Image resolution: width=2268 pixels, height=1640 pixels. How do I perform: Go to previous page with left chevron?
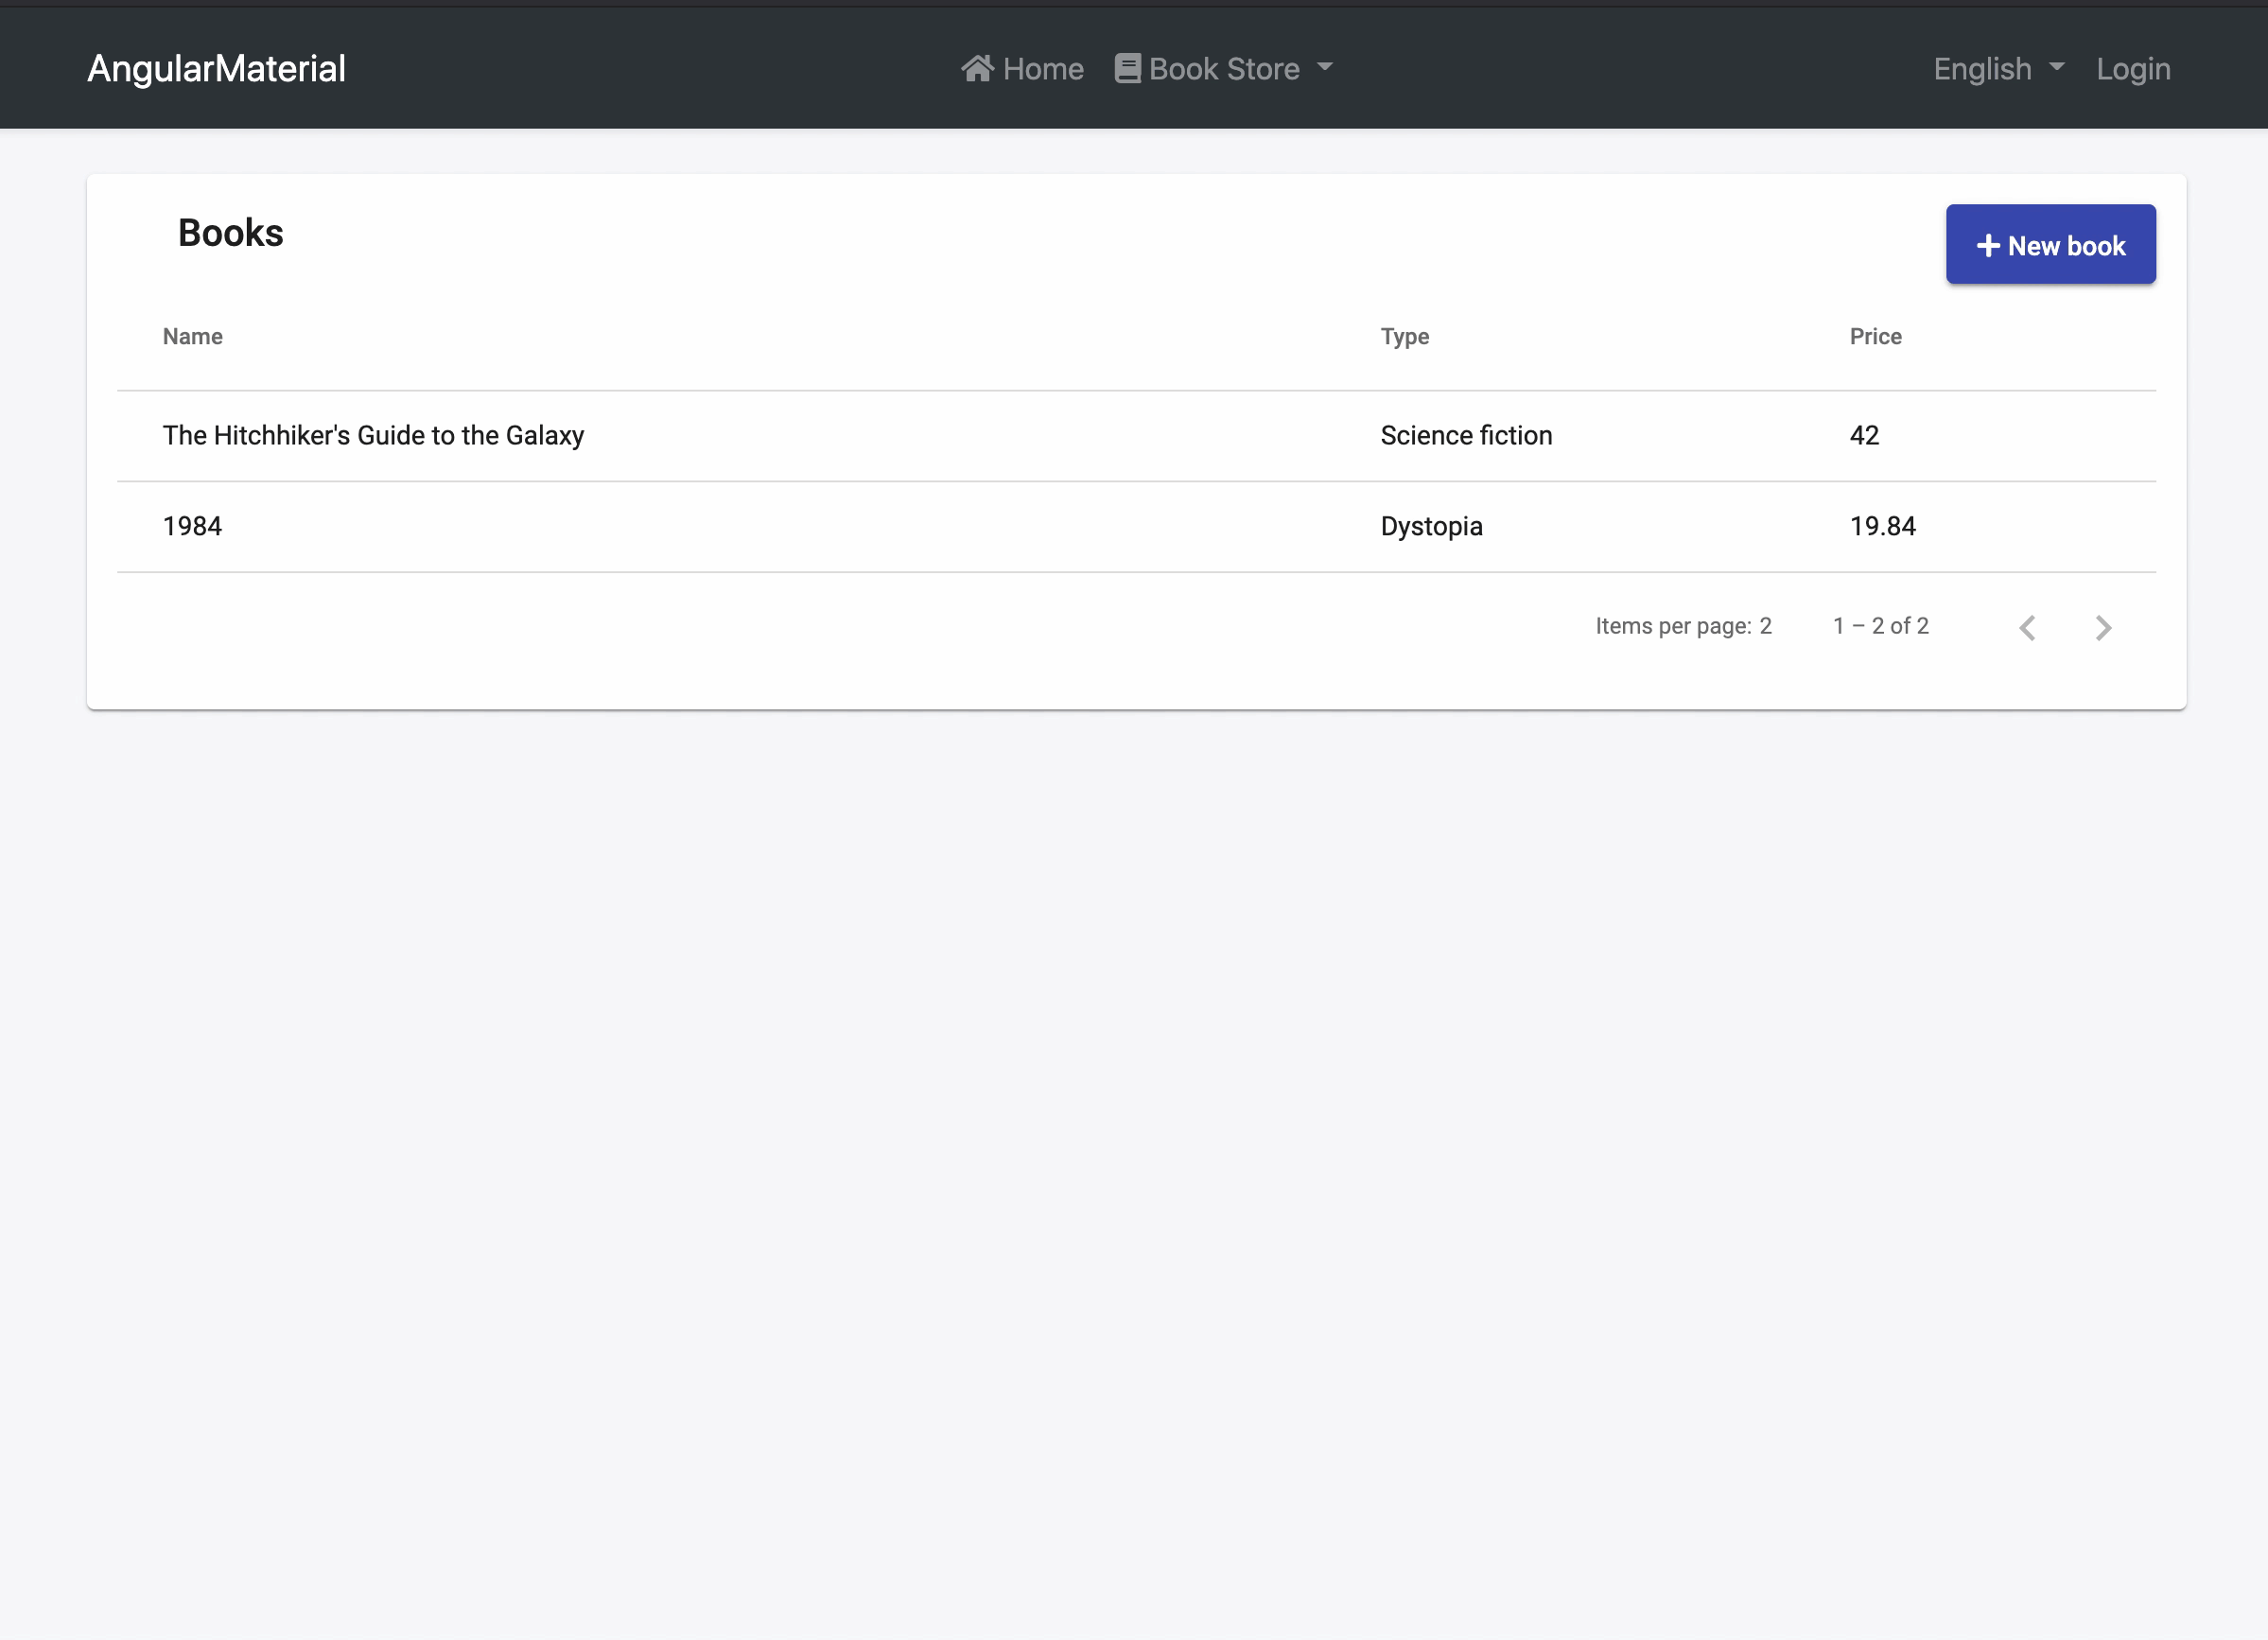click(2027, 628)
